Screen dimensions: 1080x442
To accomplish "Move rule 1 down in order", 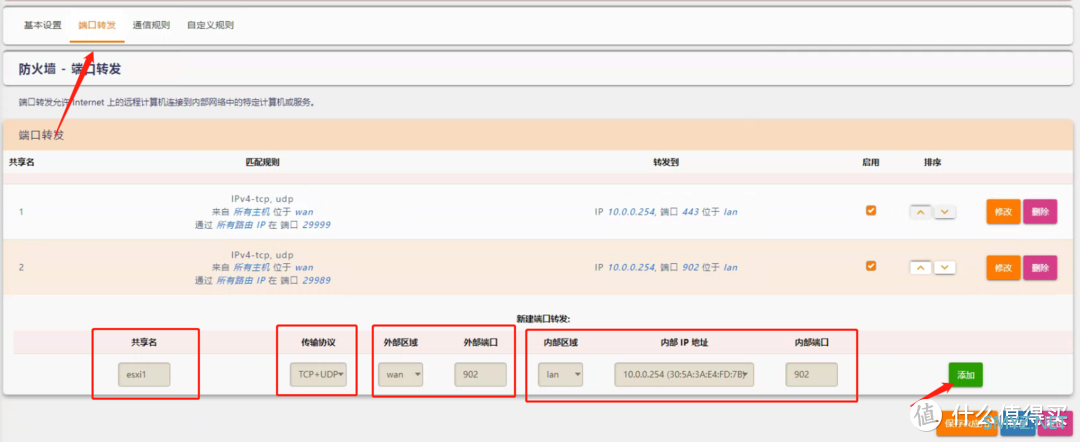I will 944,212.
